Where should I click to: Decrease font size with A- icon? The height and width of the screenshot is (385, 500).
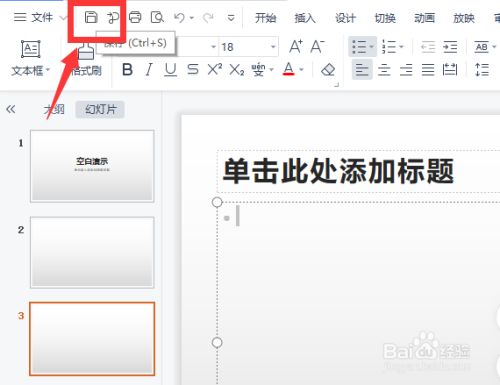317,46
